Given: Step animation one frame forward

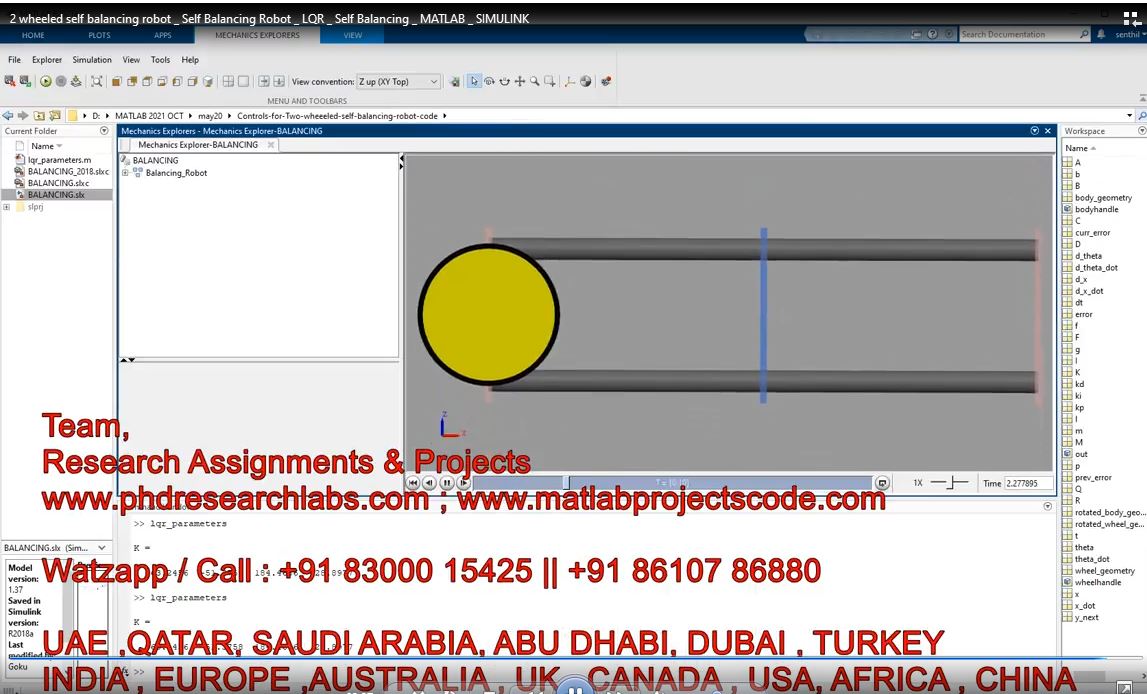Looking at the screenshot, I should [x=464, y=483].
